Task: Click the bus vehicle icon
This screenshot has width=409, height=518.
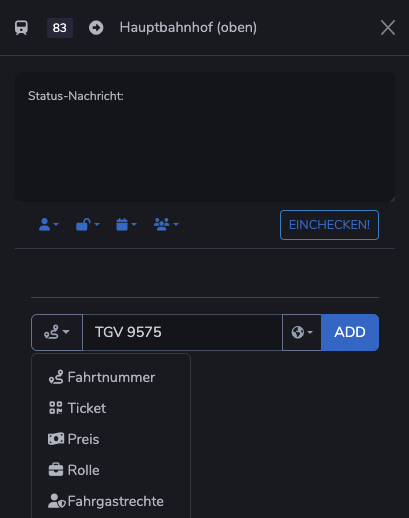Action: coord(21,28)
